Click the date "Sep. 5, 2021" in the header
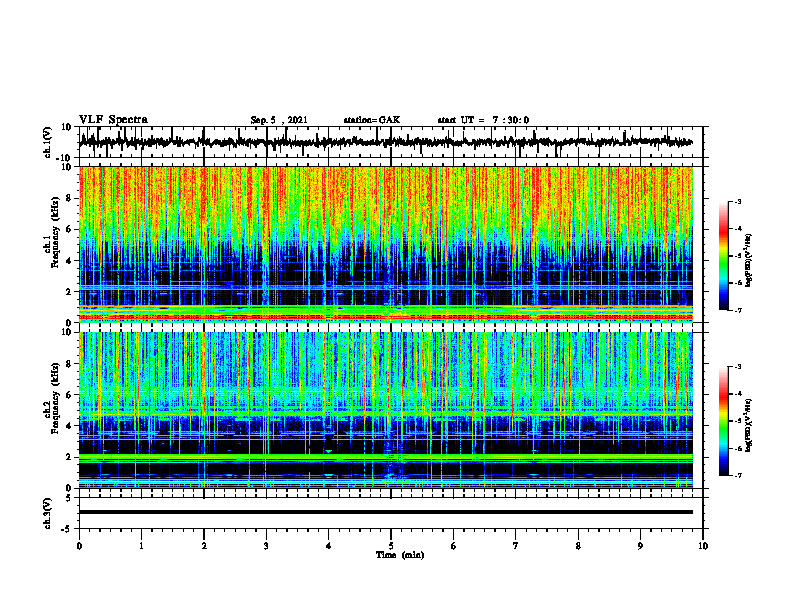 [279, 120]
